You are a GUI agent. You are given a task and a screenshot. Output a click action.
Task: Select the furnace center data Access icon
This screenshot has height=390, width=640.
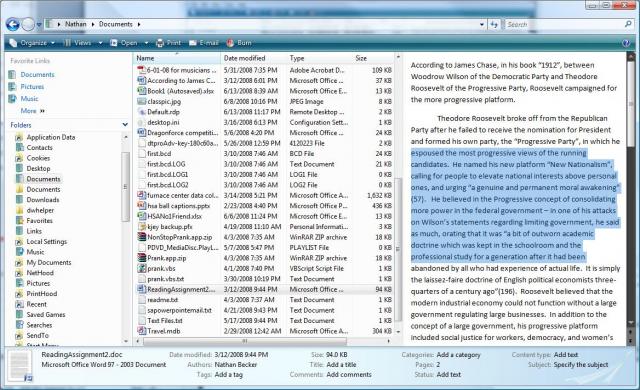tap(142, 195)
